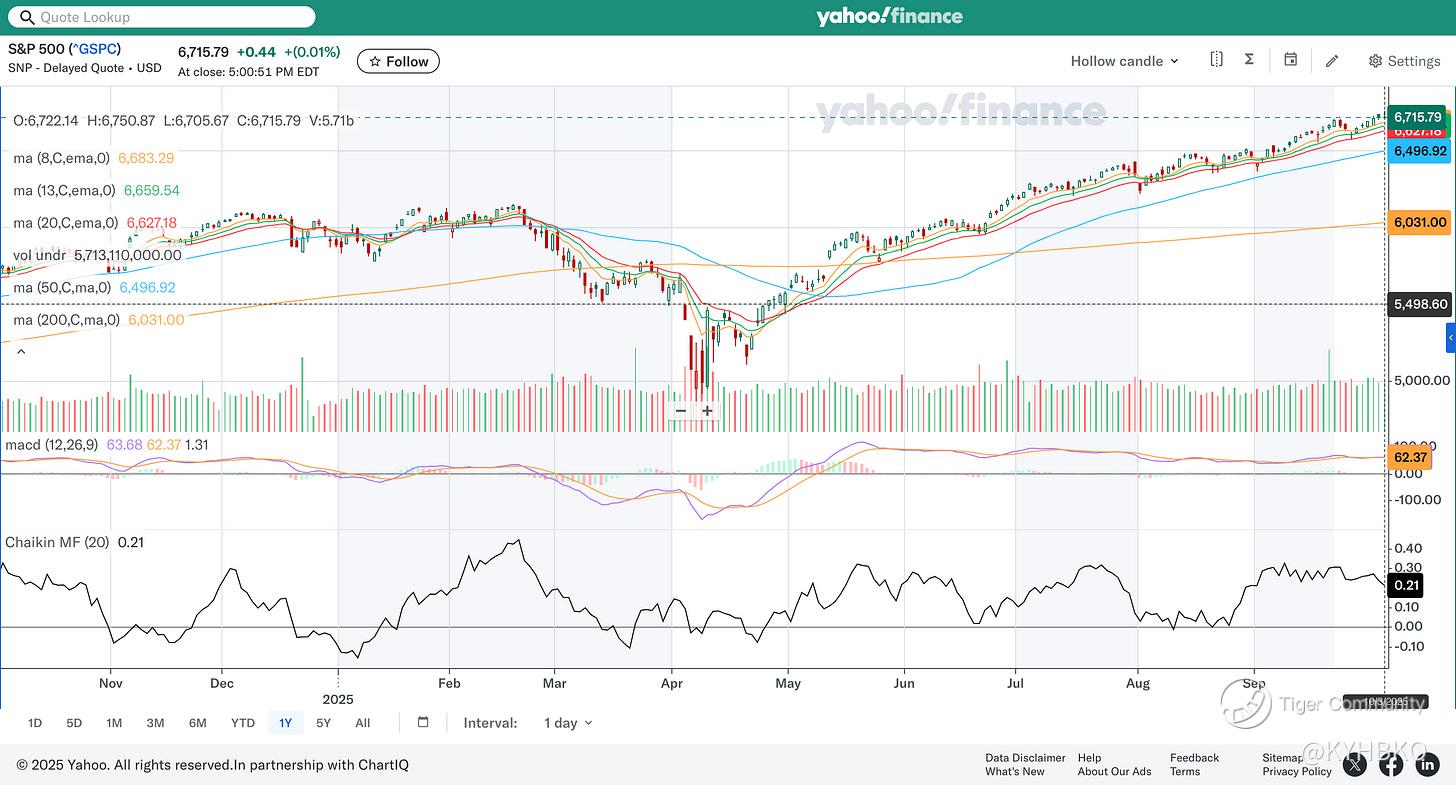Open the date range calendar picker
The width and height of the screenshot is (1456, 785).
423,722
